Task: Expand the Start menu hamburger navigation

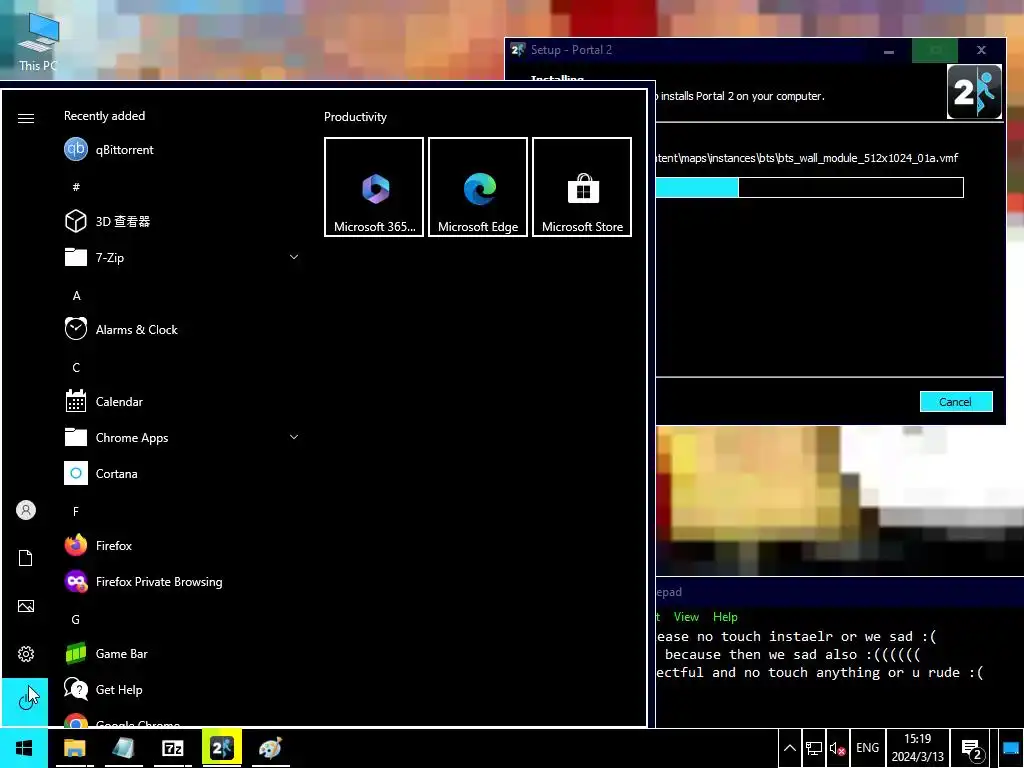Action: coord(25,118)
